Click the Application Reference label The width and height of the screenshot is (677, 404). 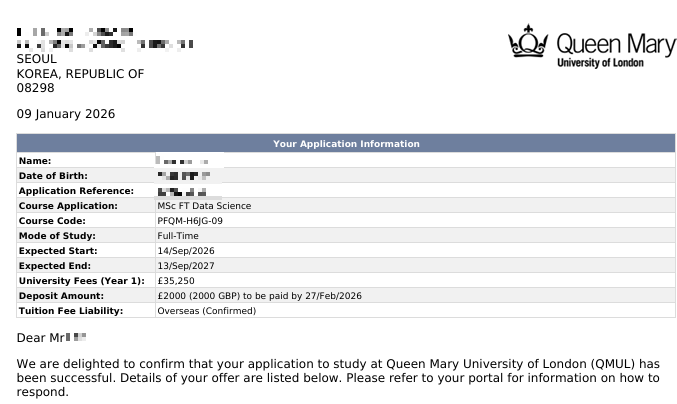click(x=76, y=191)
